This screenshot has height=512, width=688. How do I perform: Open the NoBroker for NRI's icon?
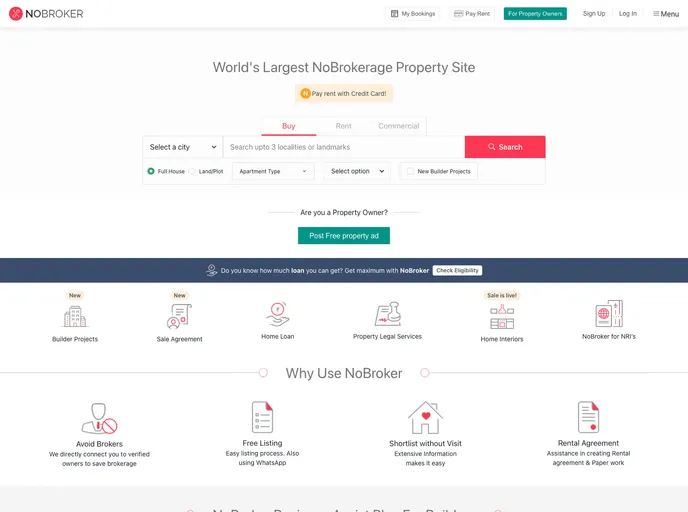[x=609, y=313]
